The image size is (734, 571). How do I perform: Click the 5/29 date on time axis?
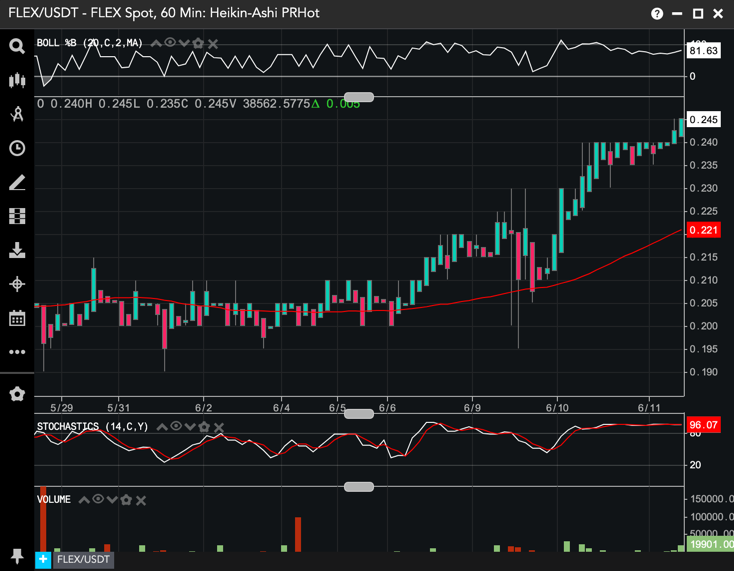coord(62,408)
